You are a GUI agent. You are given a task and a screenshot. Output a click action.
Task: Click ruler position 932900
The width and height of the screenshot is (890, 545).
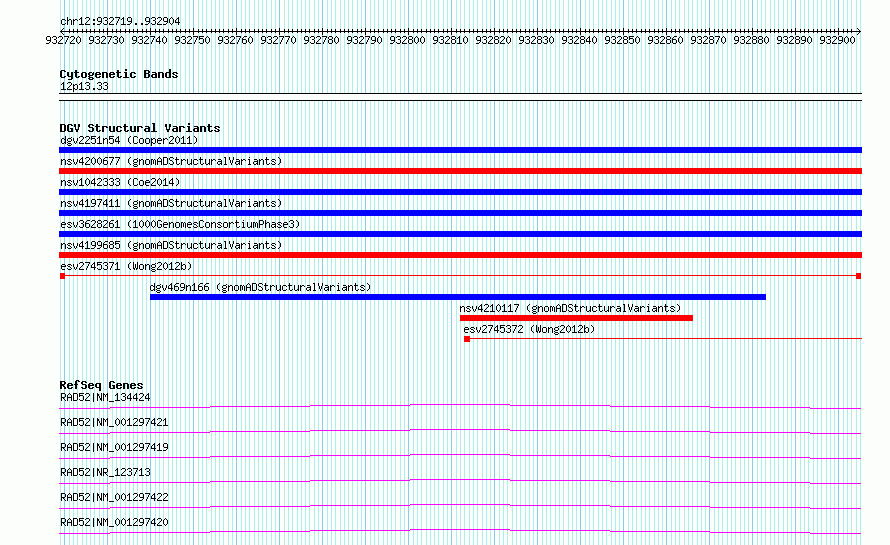pyautogui.click(x=837, y=40)
